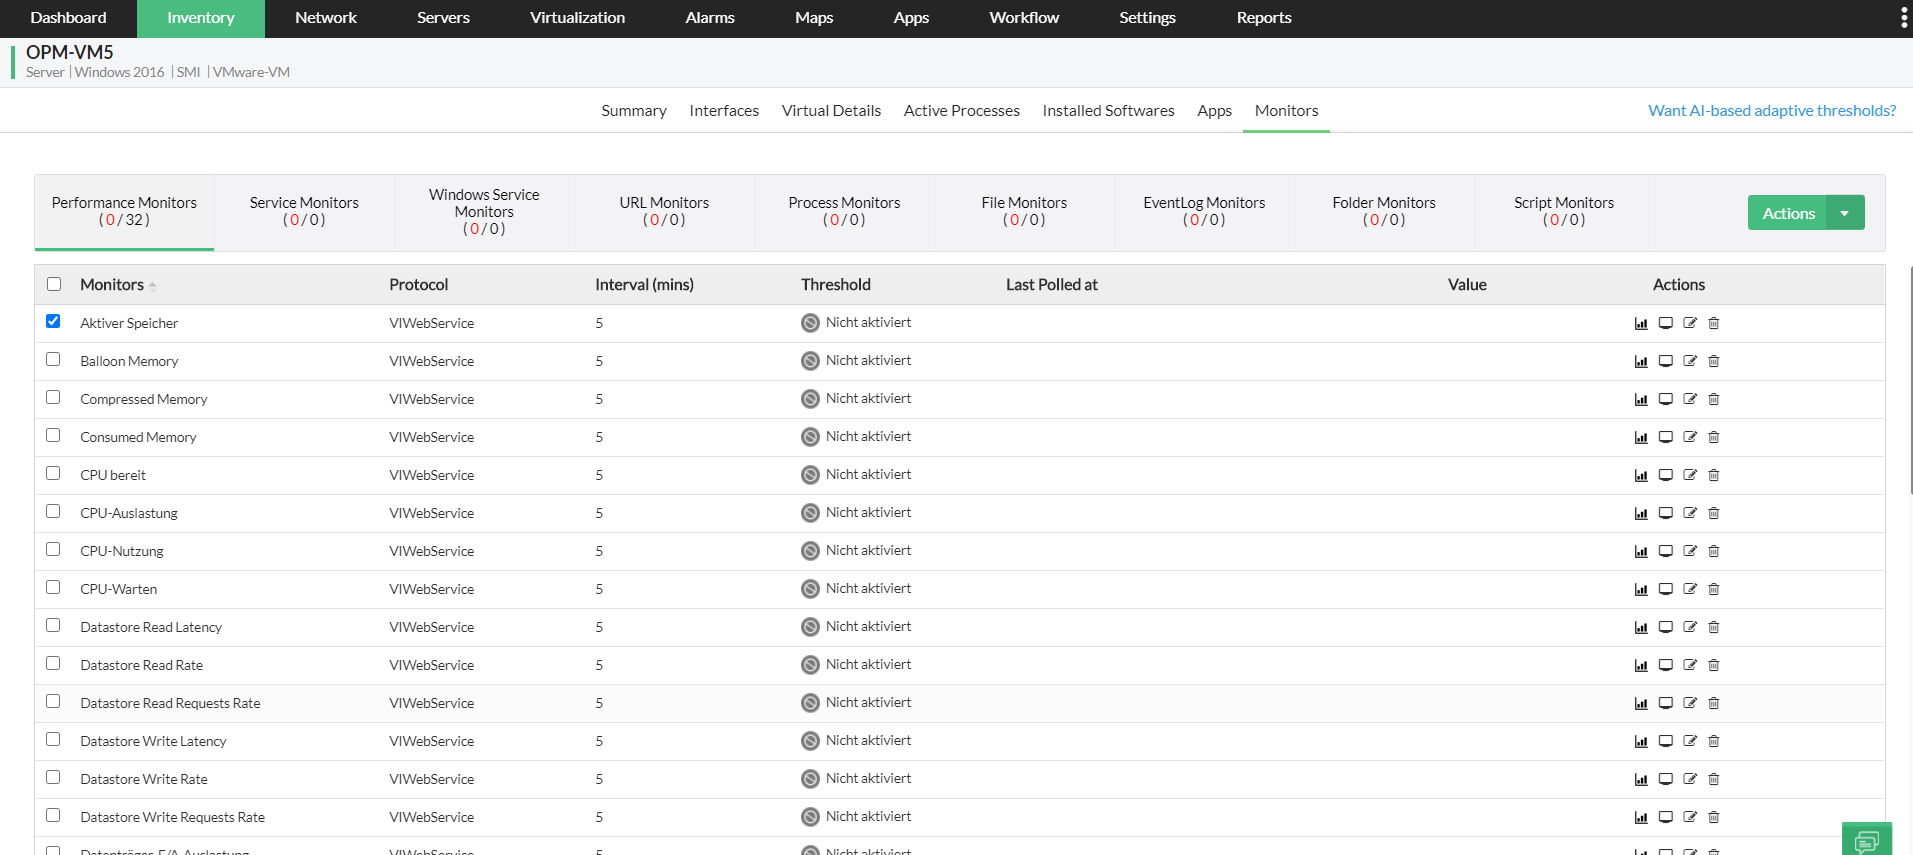Viewport: 1913px width, 855px height.
Task: Click the page vertical scrollbar
Action: [x=1910, y=380]
